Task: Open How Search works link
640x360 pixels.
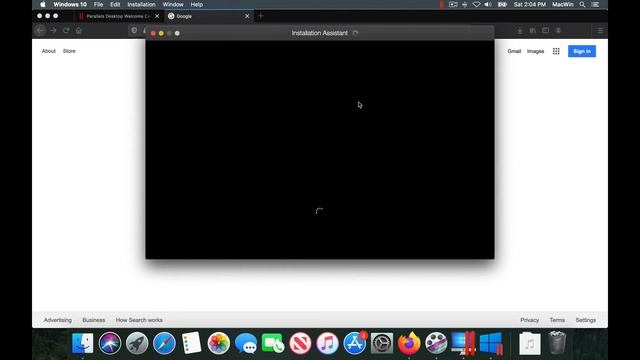Action: pyautogui.click(x=139, y=320)
